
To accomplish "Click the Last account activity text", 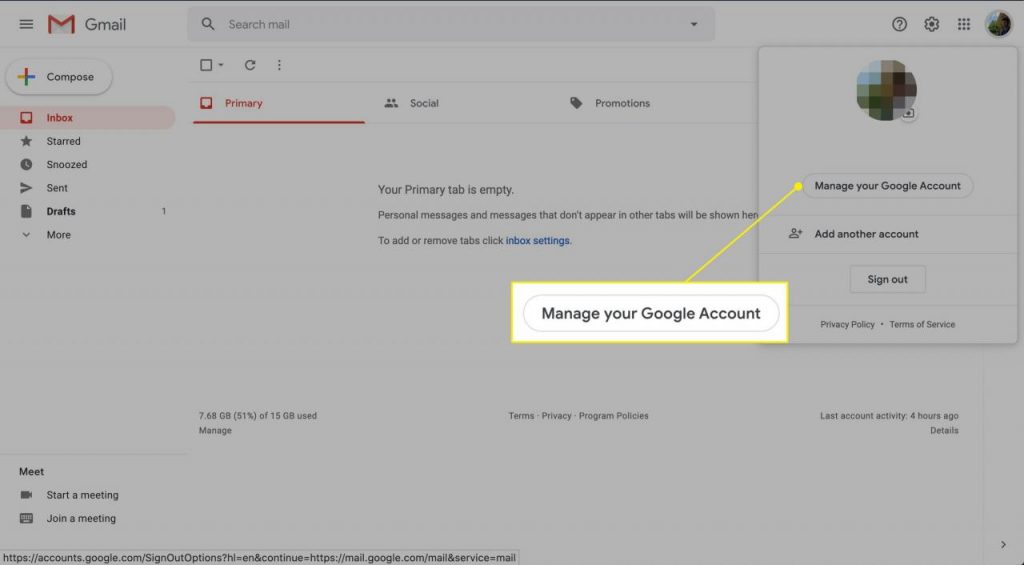I will (889, 416).
